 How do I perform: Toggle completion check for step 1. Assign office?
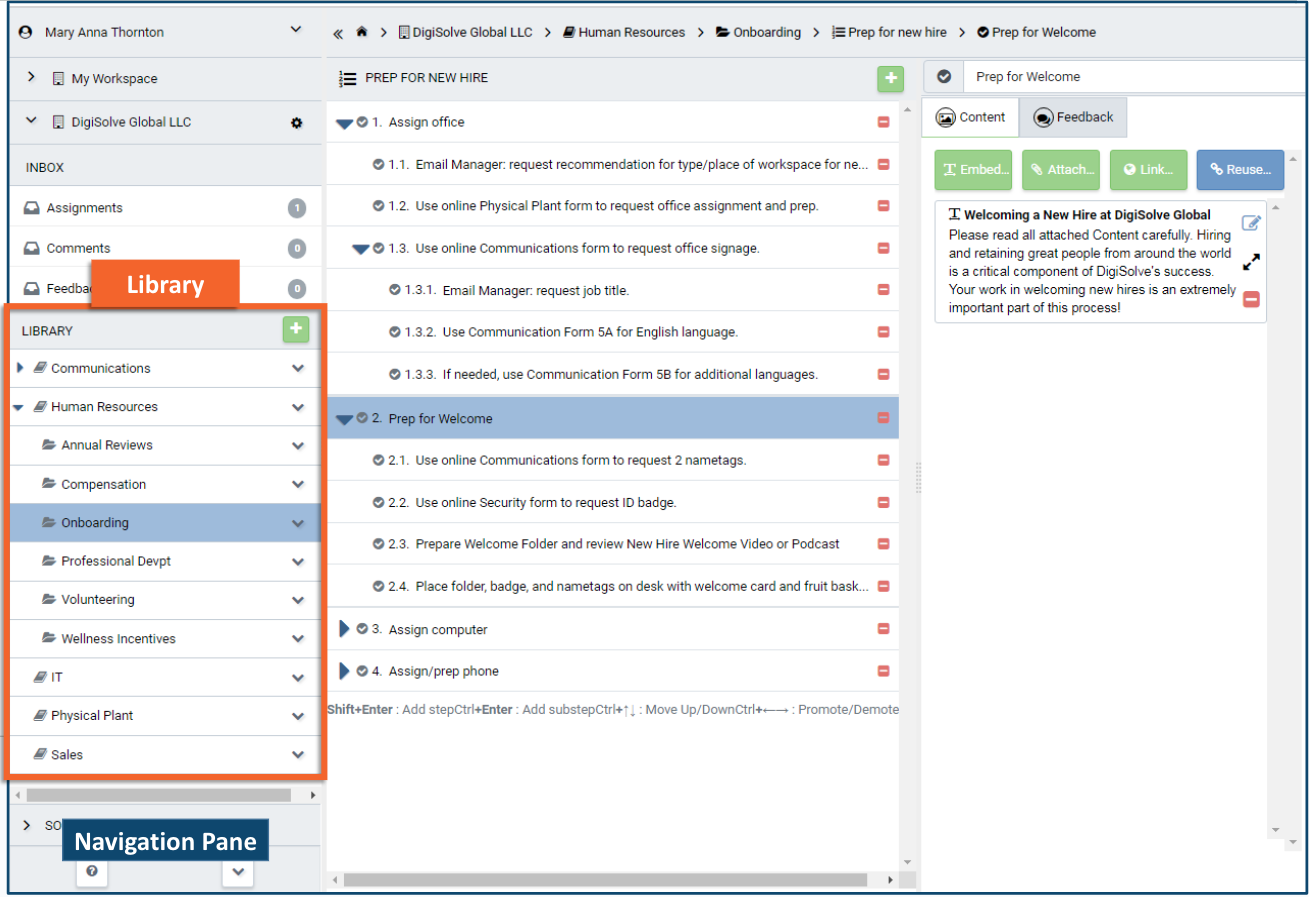pos(362,122)
